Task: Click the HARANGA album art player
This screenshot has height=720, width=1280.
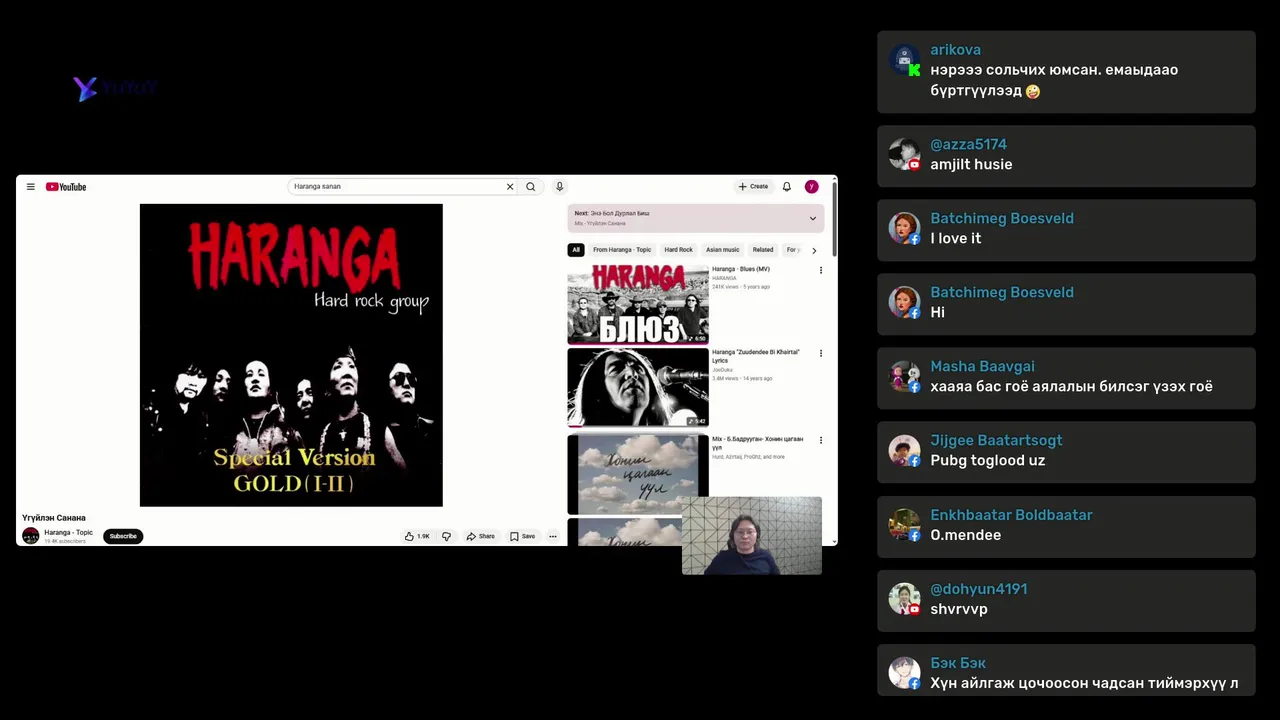Action: coord(291,355)
